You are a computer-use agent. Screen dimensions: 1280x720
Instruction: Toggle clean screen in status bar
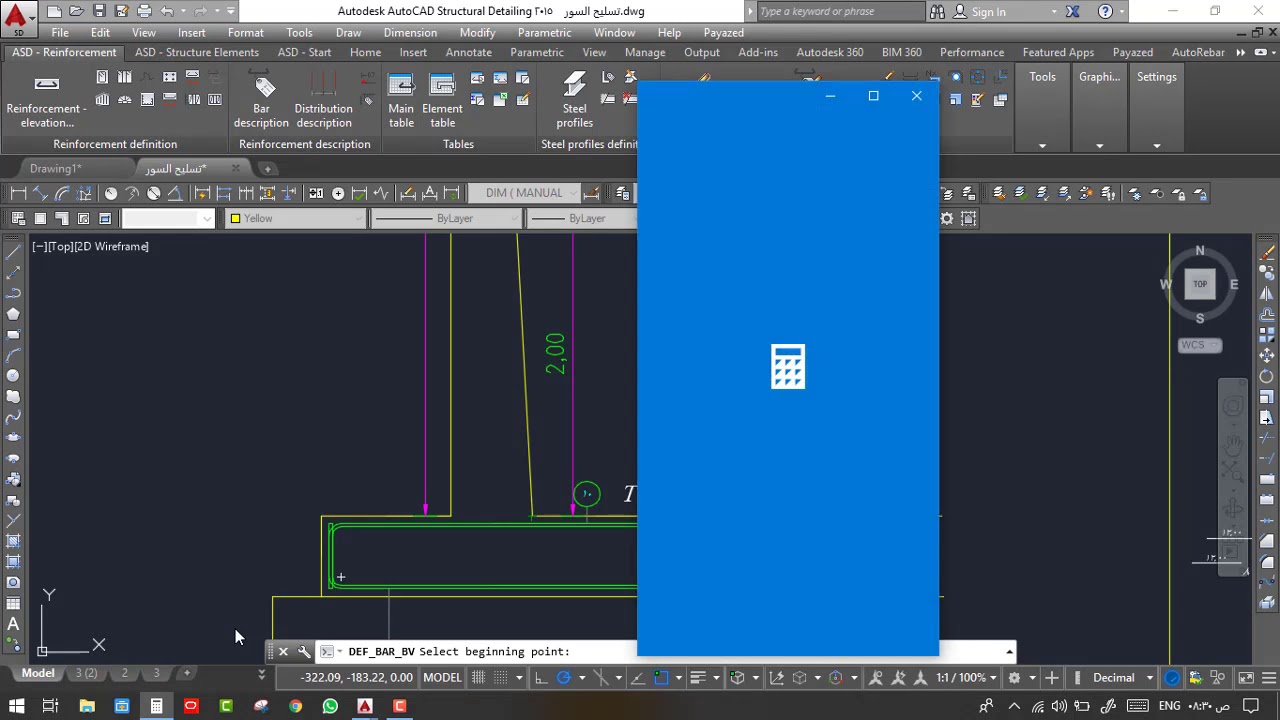click(x=1246, y=678)
